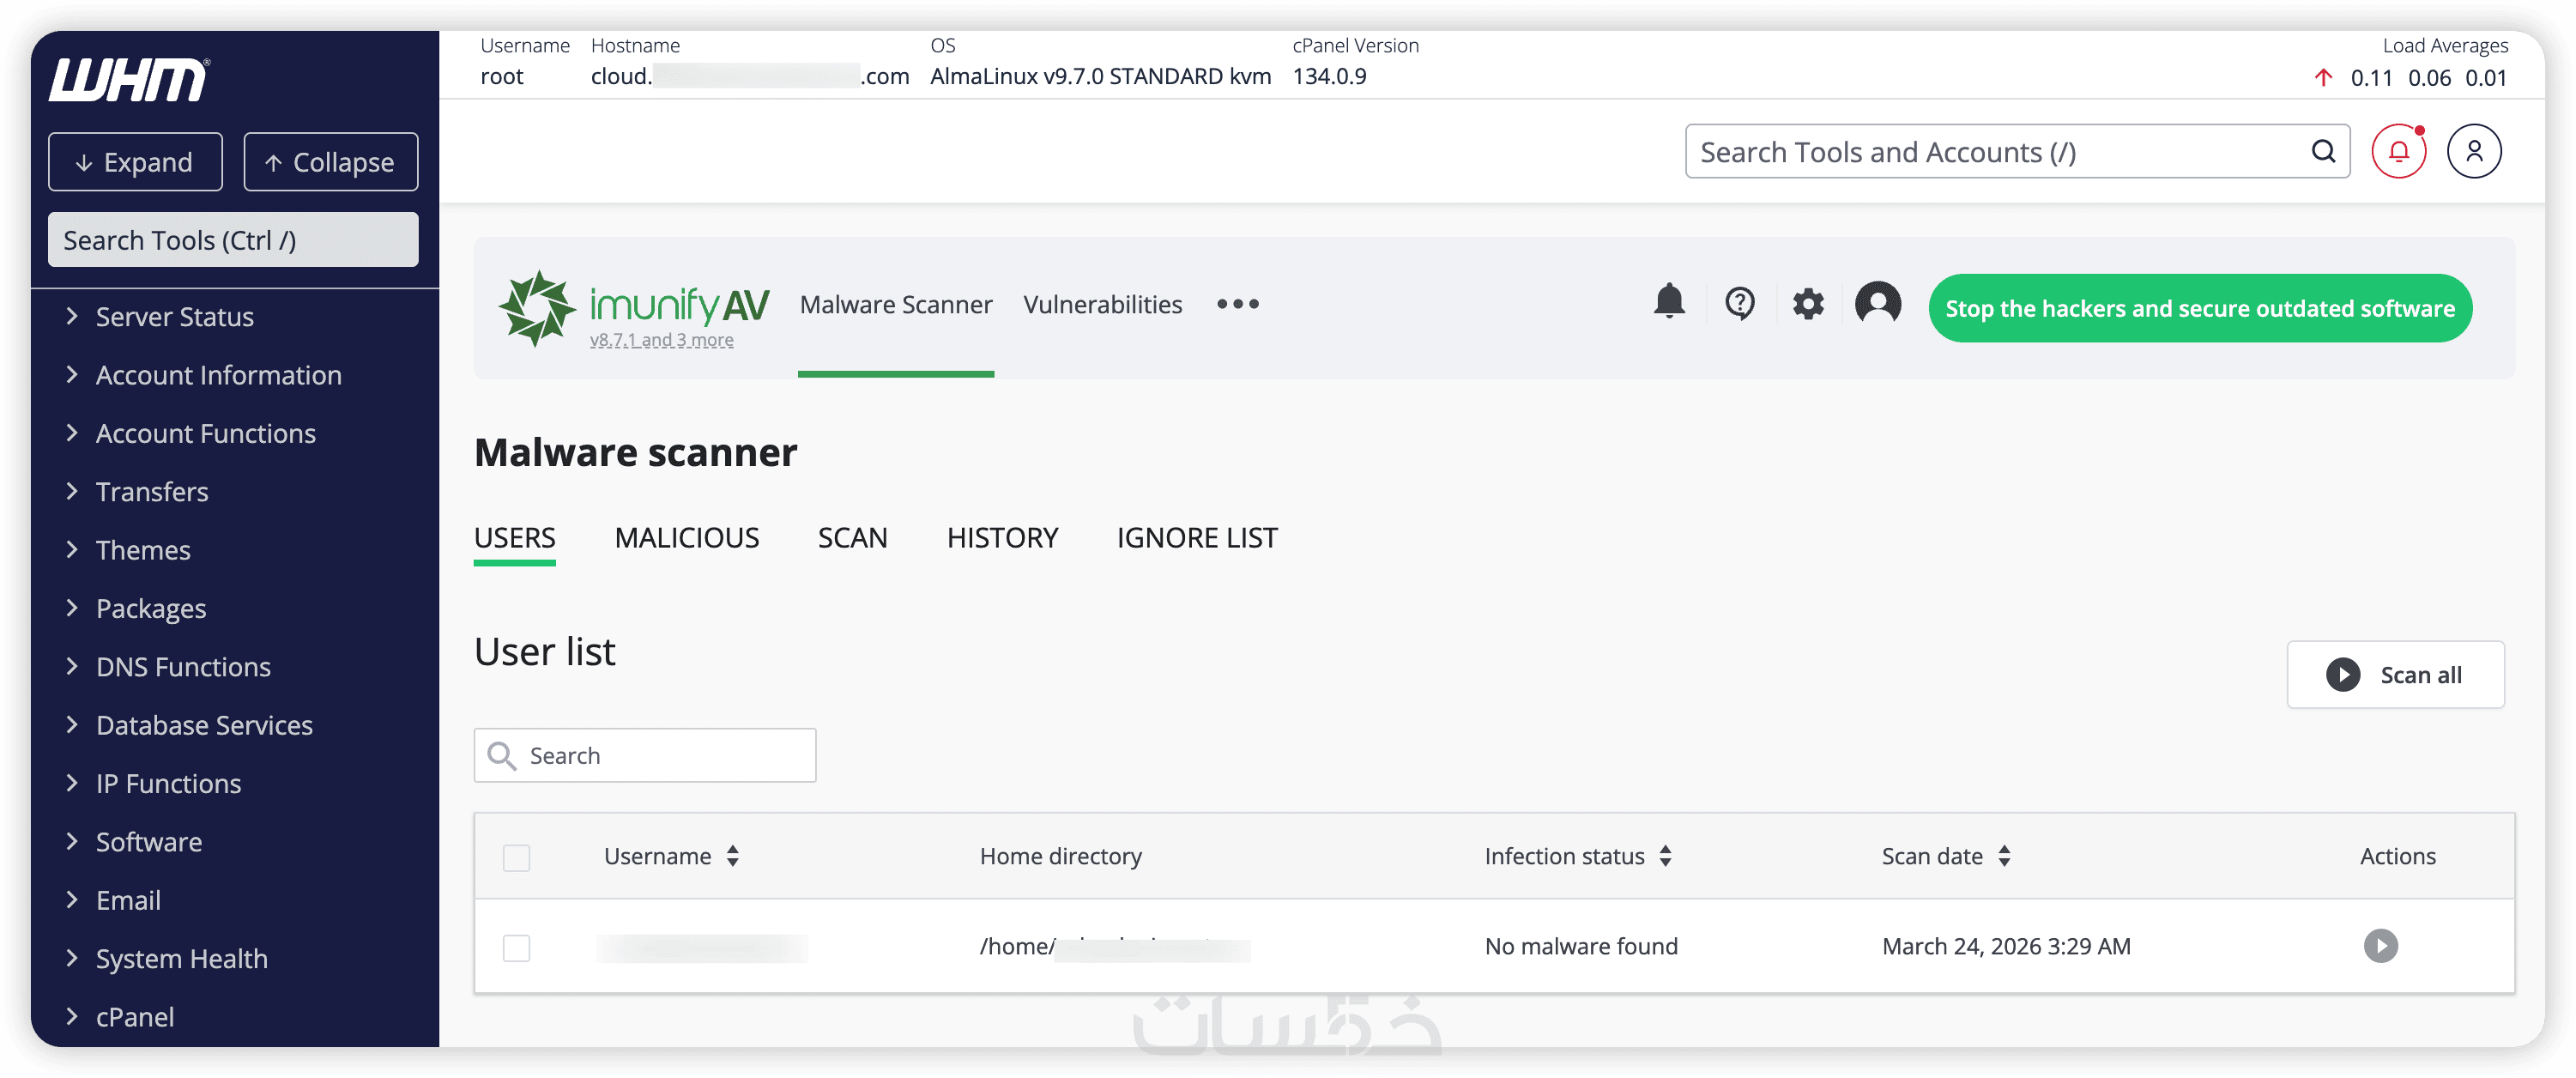Click the WHM logo
2576x1078 pixels.
click(x=130, y=80)
